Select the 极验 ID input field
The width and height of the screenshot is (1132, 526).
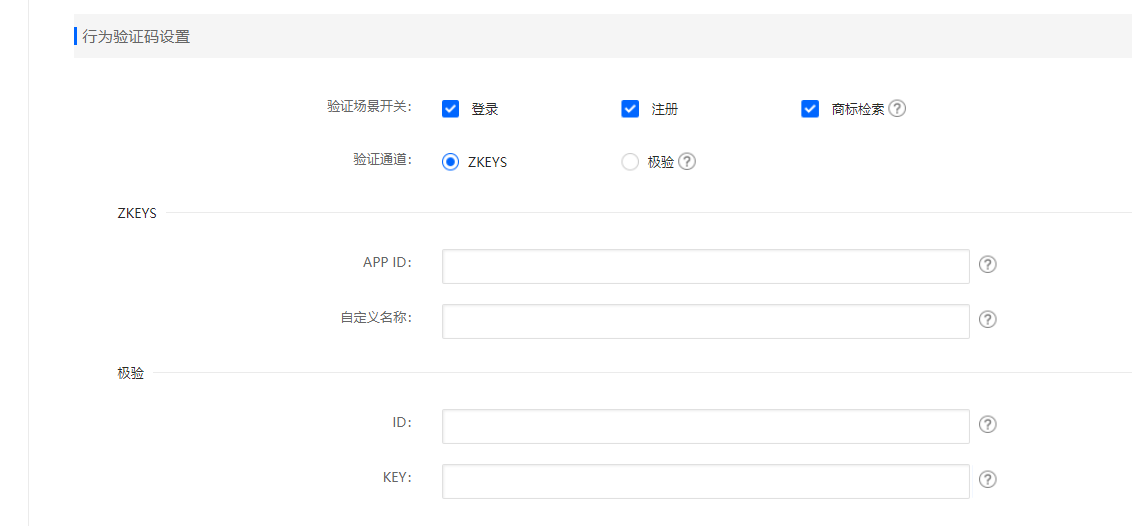tap(705, 426)
